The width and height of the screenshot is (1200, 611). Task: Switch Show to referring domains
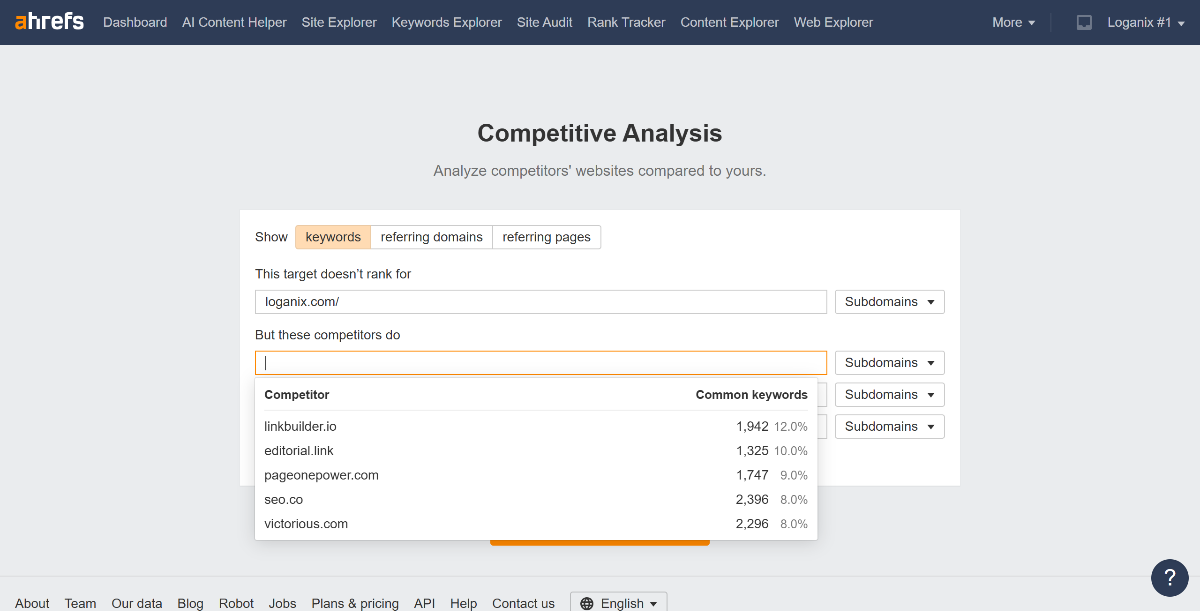[432, 237]
